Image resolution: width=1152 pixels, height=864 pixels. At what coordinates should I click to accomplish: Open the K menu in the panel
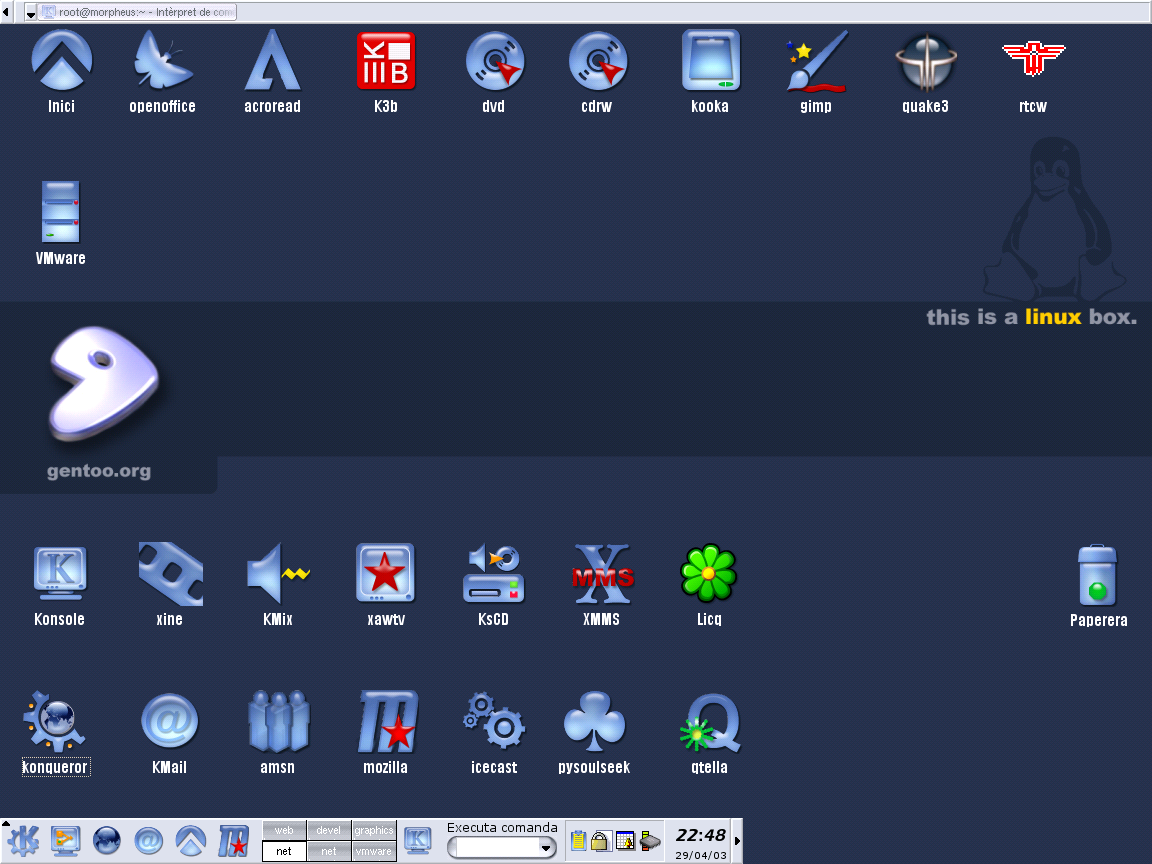pos(22,840)
